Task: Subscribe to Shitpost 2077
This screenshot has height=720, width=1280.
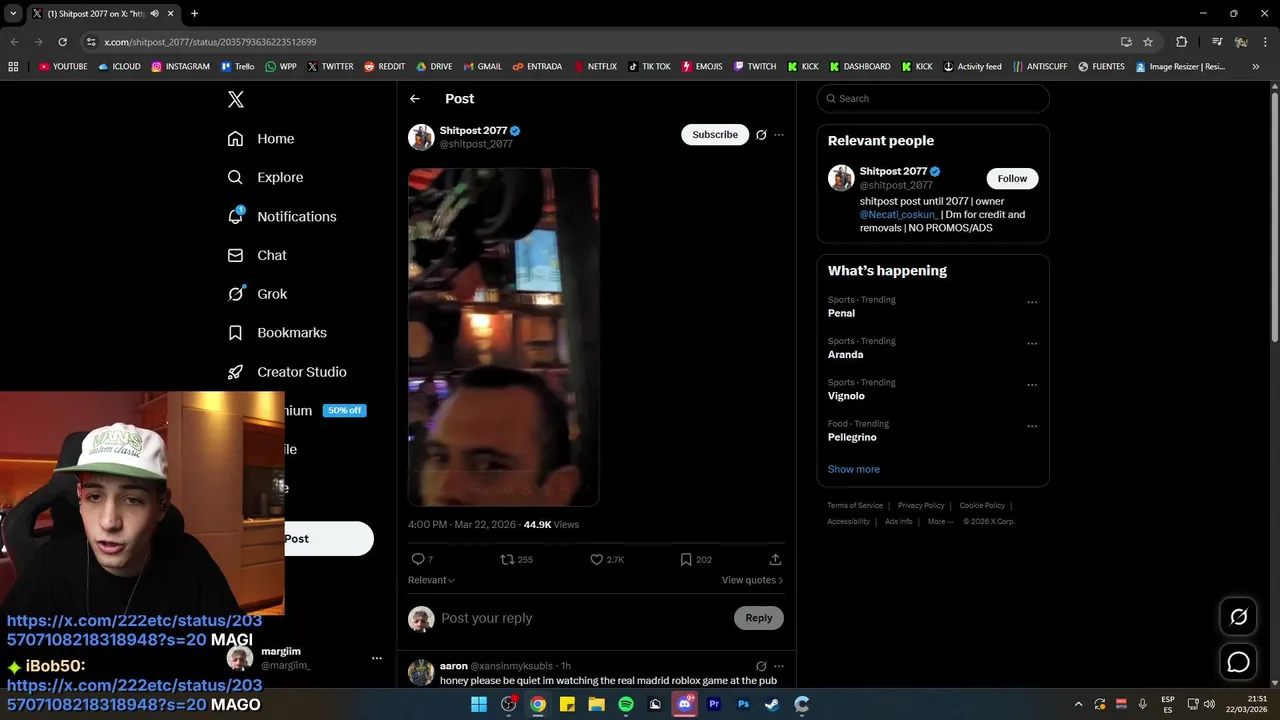Action: 715,134
